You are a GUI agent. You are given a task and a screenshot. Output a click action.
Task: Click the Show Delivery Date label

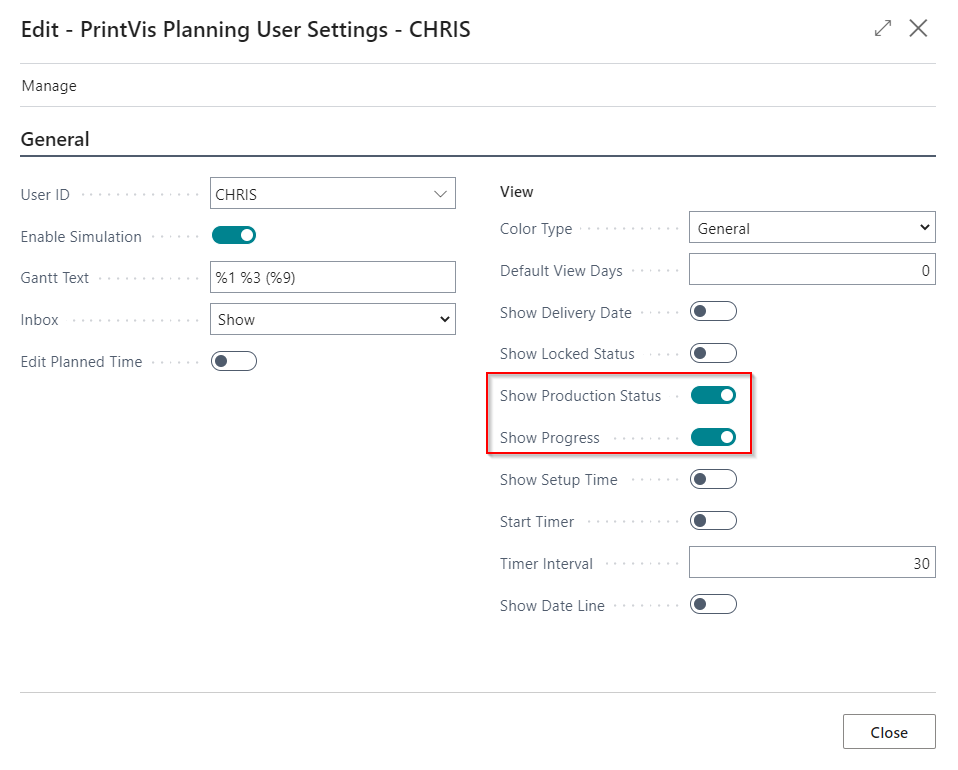[566, 313]
